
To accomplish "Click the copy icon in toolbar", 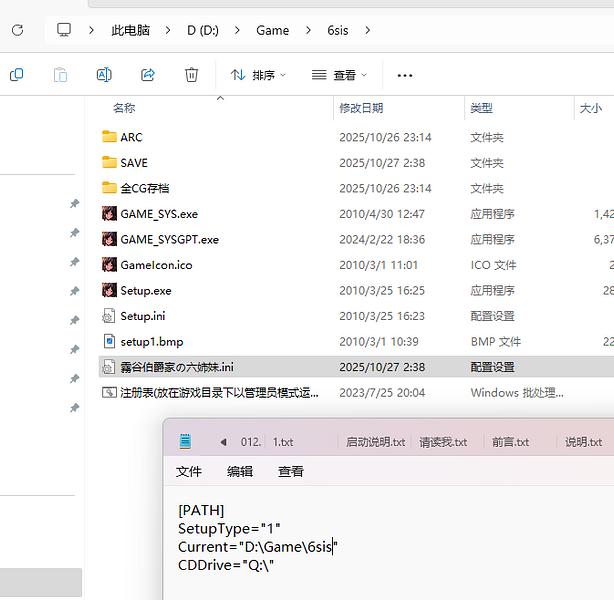I will pyautogui.click(x=17, y=75).
